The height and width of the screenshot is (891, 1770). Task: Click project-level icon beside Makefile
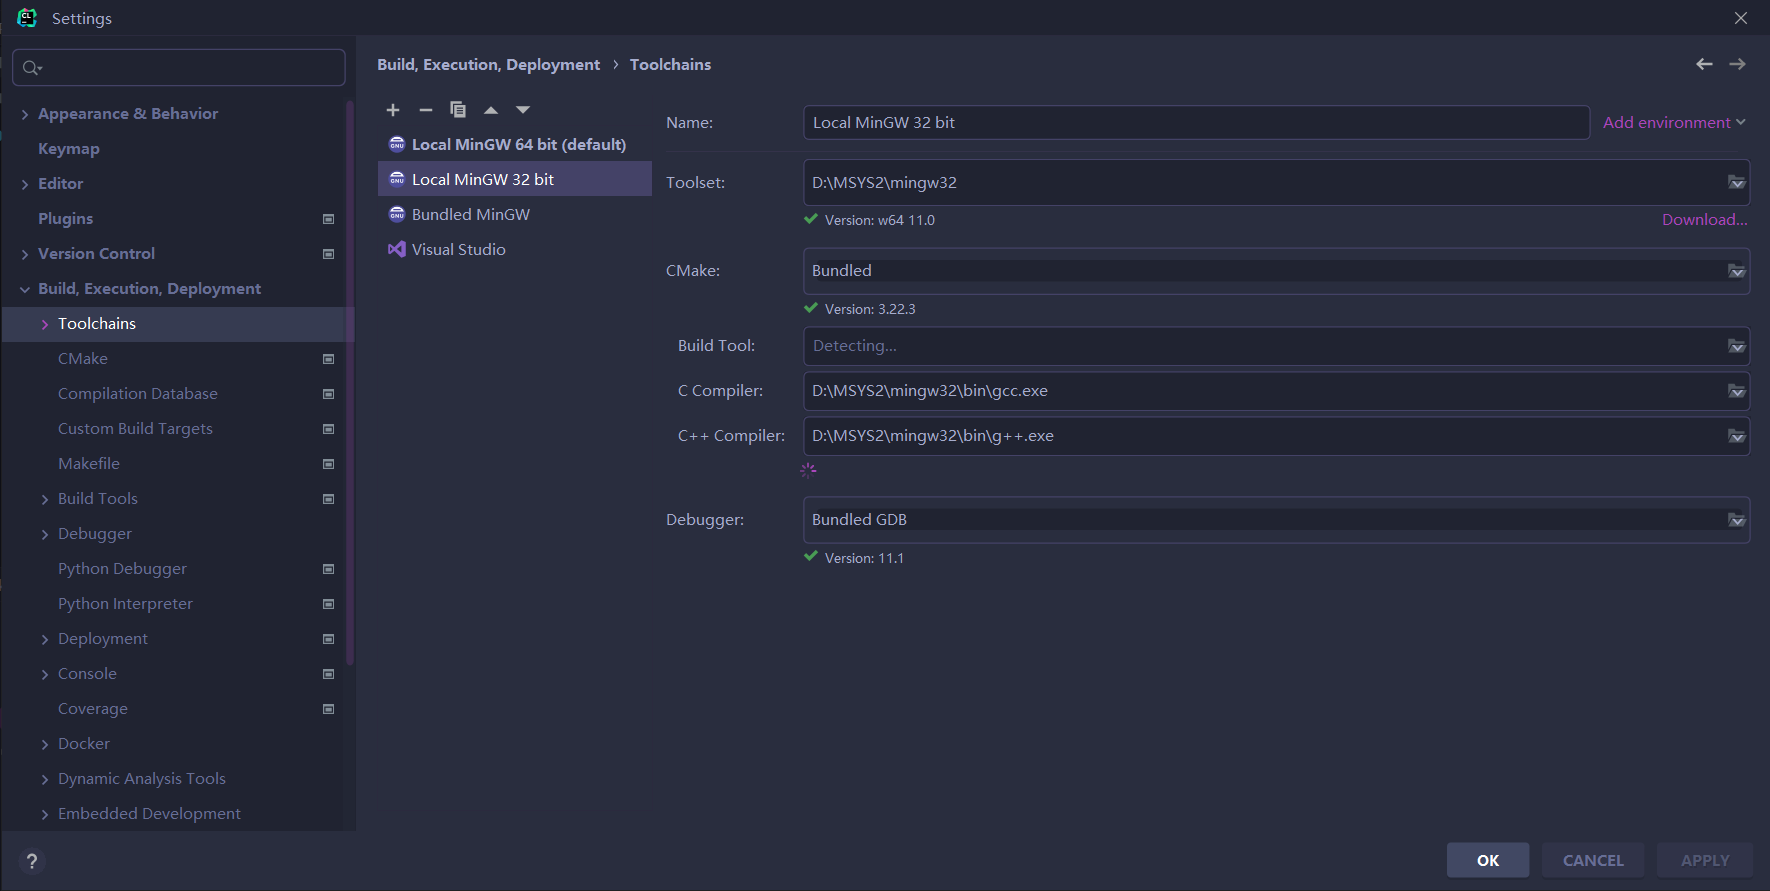tap(328, 464)
